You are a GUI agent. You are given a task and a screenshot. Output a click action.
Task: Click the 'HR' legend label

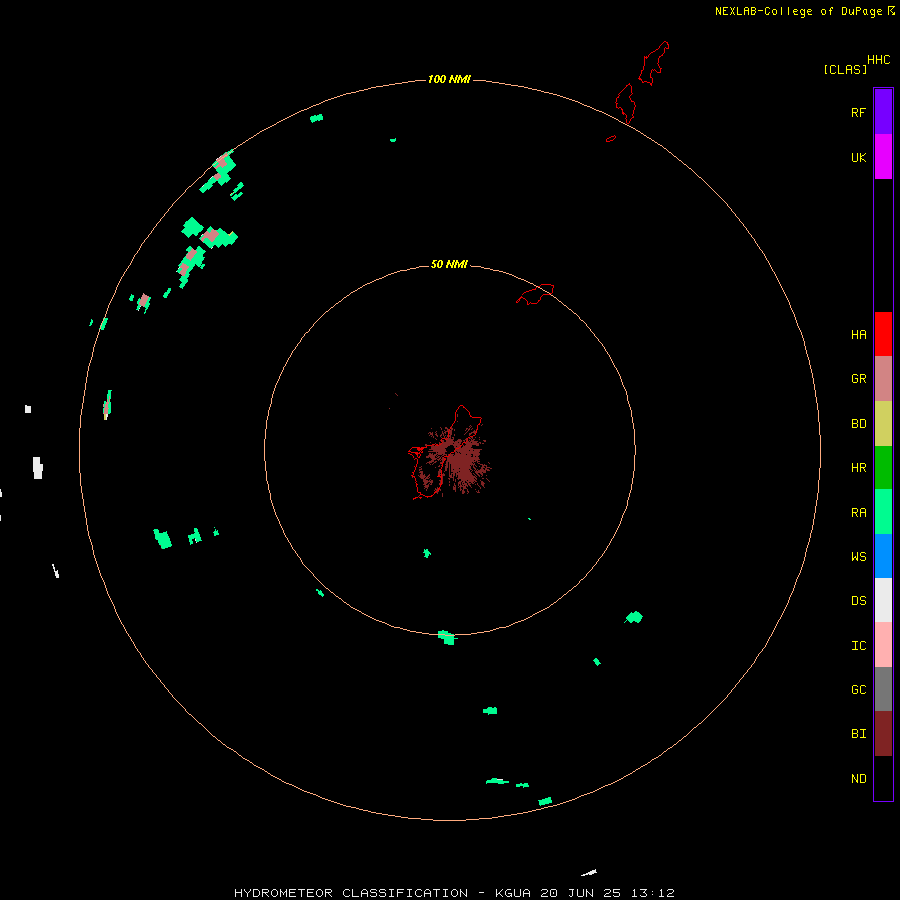coord(858,468)
